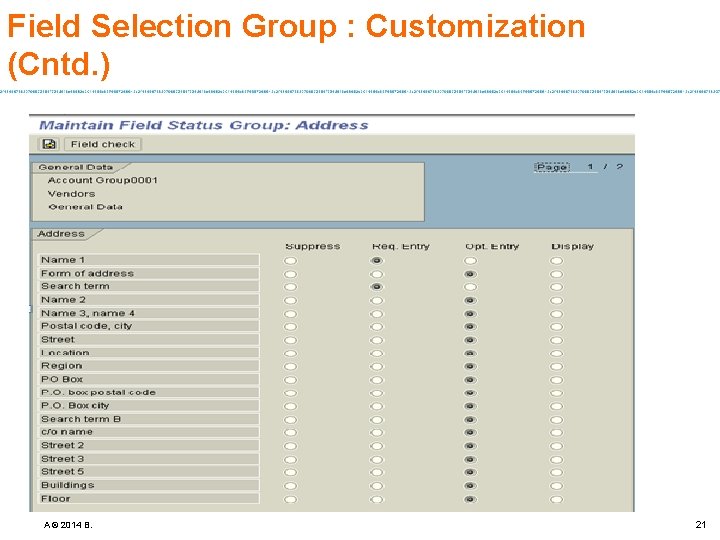This screenshot has height=540, width=720.
Task: Select Req. Entry for Street 2
Action: 376,445
